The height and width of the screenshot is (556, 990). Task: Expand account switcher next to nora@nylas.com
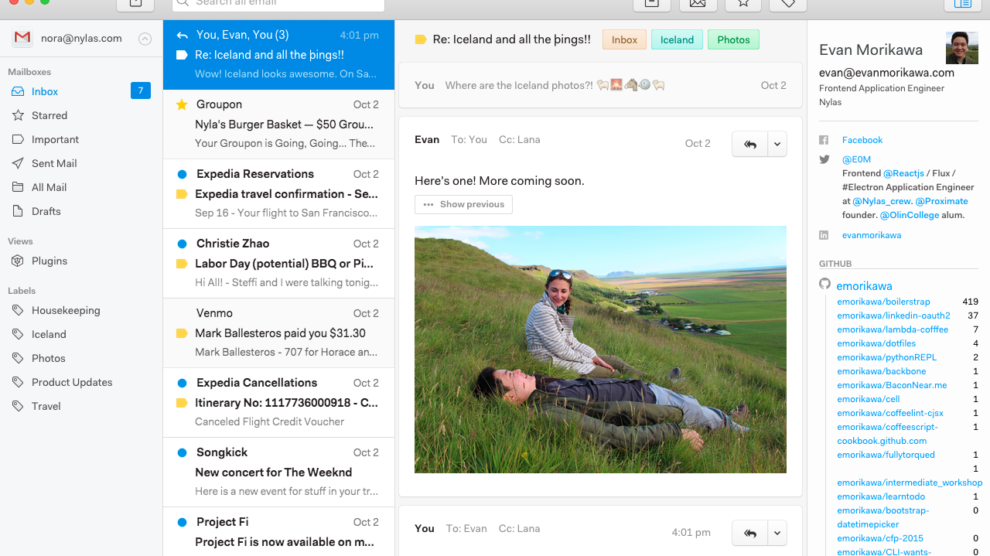[145, 39]
